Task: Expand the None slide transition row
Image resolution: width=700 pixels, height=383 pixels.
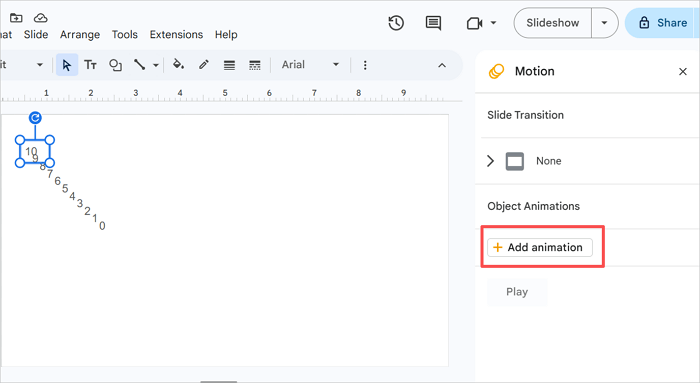Action: pos(490,161)
